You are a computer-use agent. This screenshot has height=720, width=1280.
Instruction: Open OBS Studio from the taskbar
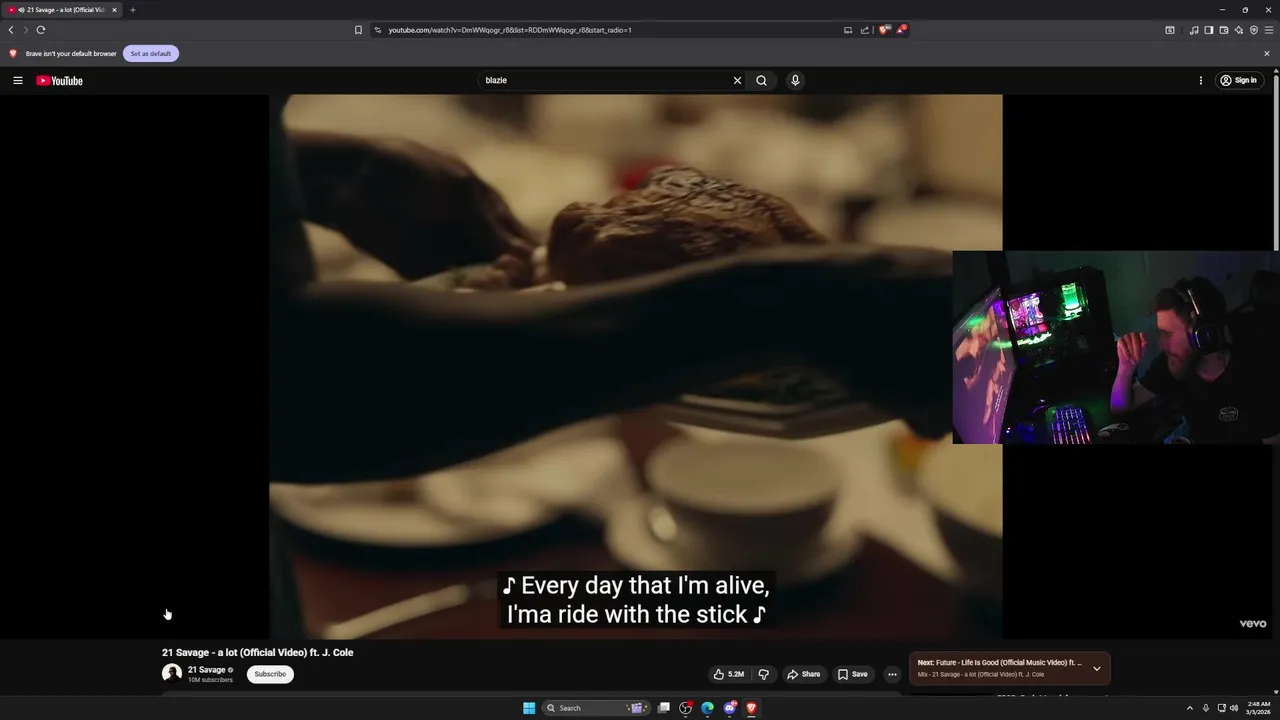tap(685, 708)
